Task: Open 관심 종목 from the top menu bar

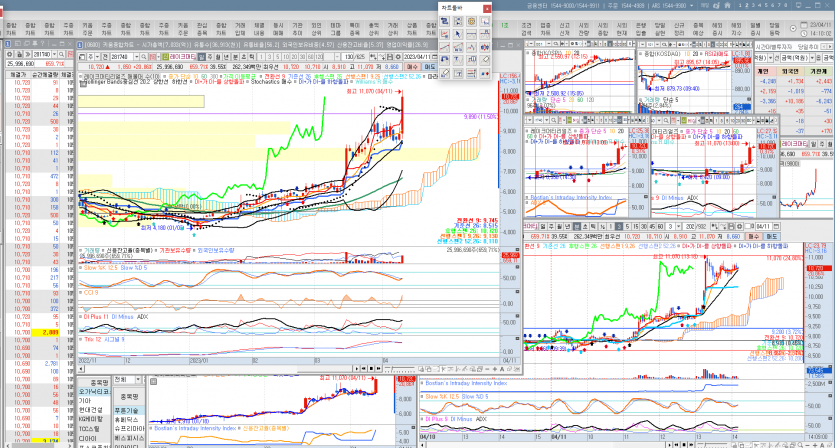Action: pos(202,29)
